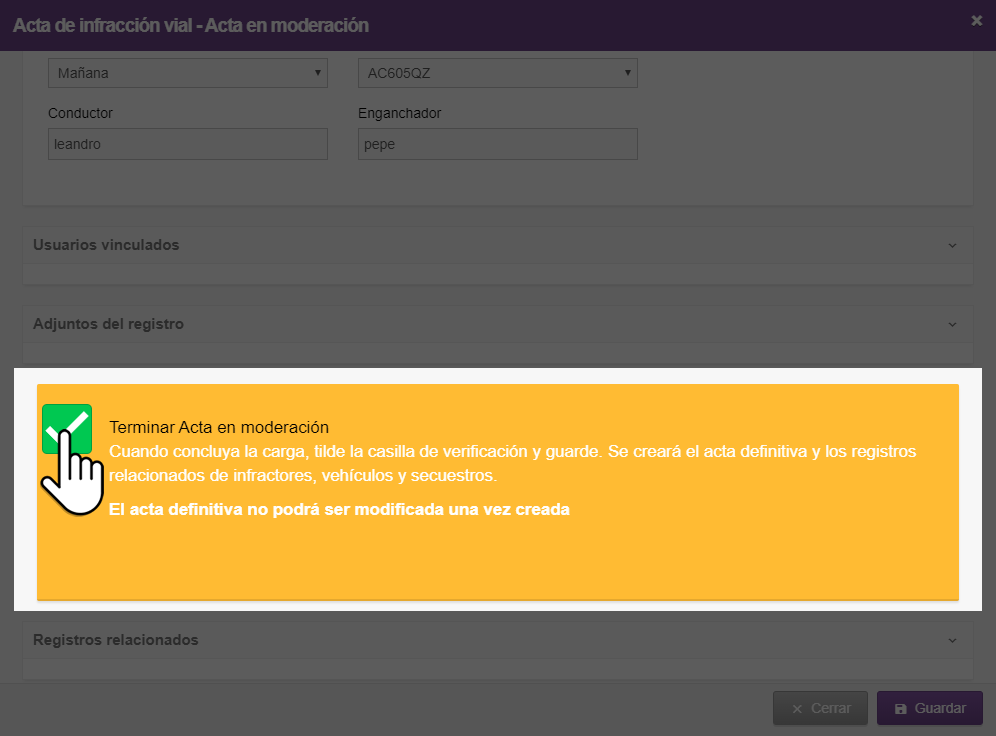Close the dialog with the top X
Screen dimensions: 996x736
[x=977, y=21]
